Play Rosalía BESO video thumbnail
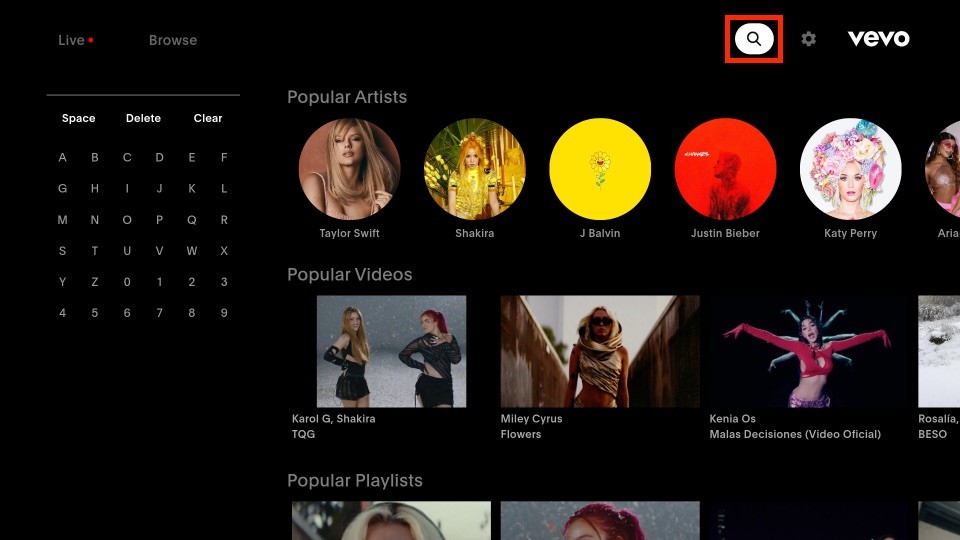This screenshot has height=540, width=960. 939,351
